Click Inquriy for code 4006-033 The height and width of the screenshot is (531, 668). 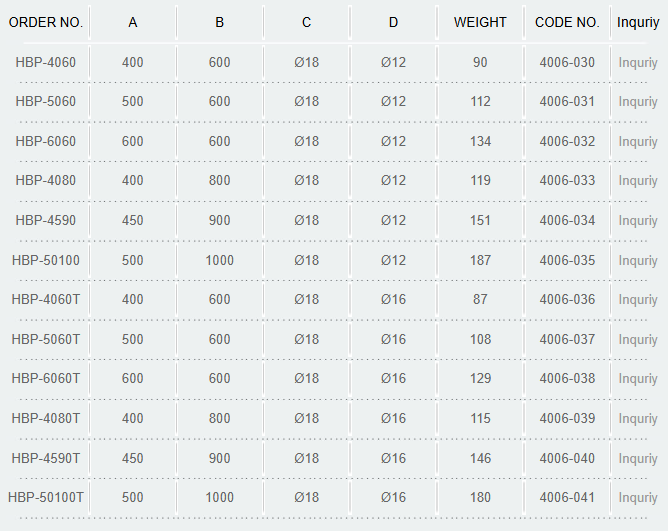[638, 181]
